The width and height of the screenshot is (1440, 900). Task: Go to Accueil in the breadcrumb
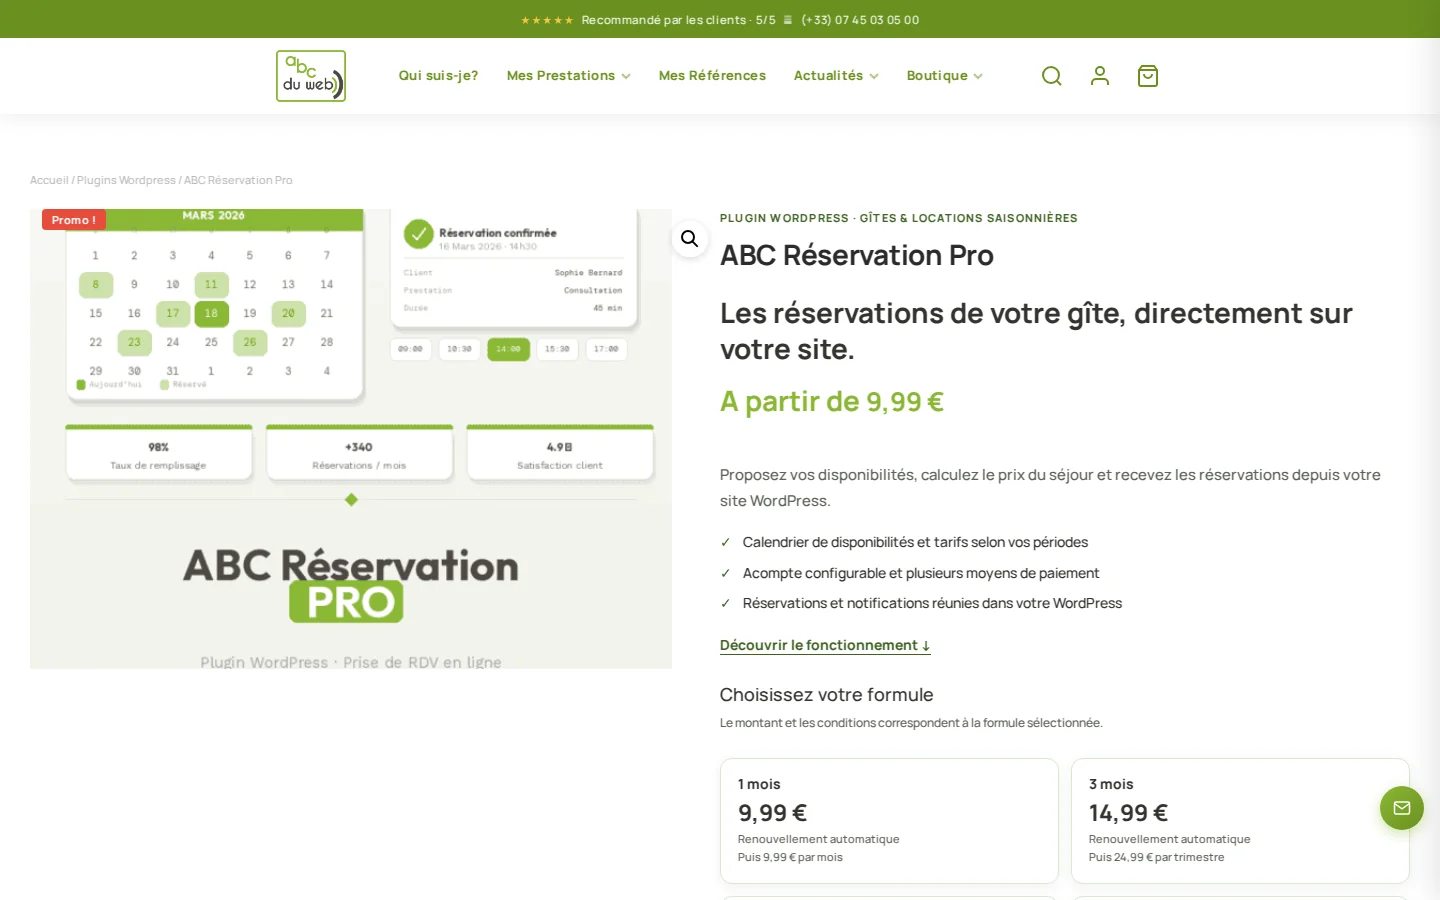[49, 180]
